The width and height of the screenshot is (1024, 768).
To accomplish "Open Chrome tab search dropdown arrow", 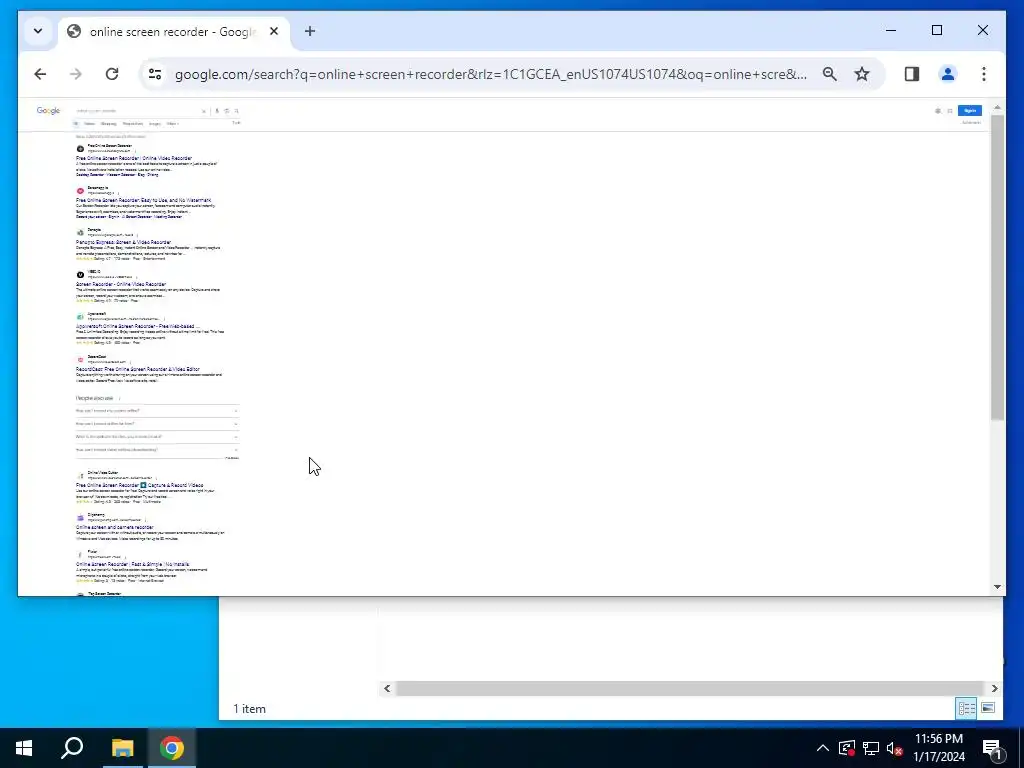I will pyautogui.click(x=38, y=31).
